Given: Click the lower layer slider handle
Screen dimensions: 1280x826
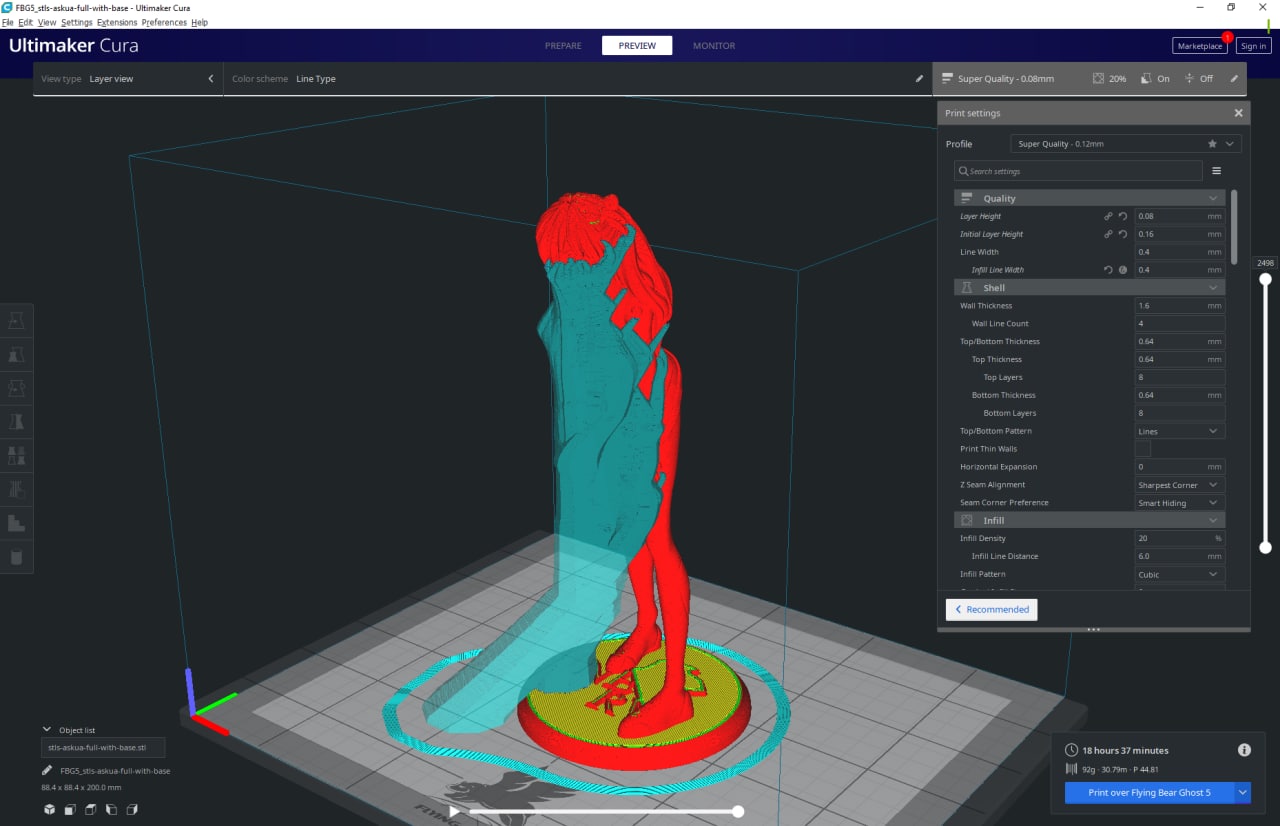Looking at the screenshot, I should [1265, 547].
